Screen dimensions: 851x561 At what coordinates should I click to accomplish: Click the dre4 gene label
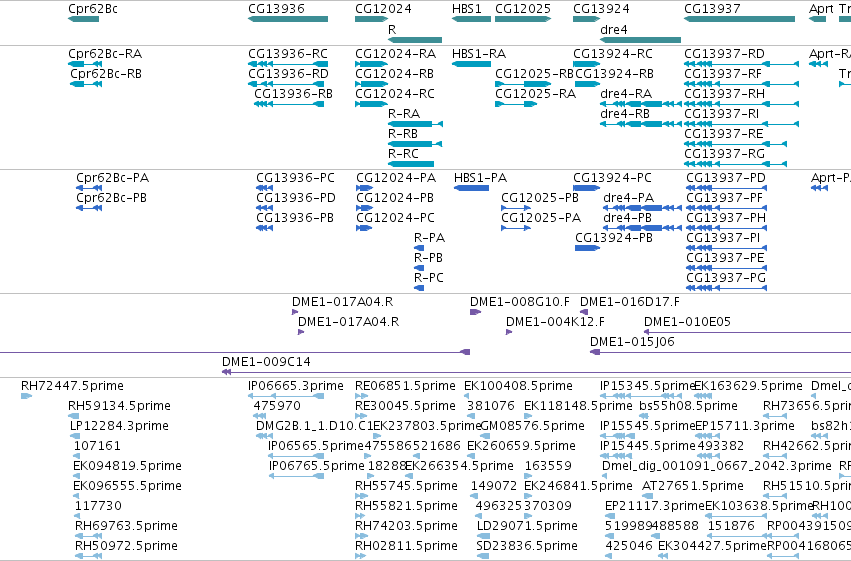(x=614, y=29)
